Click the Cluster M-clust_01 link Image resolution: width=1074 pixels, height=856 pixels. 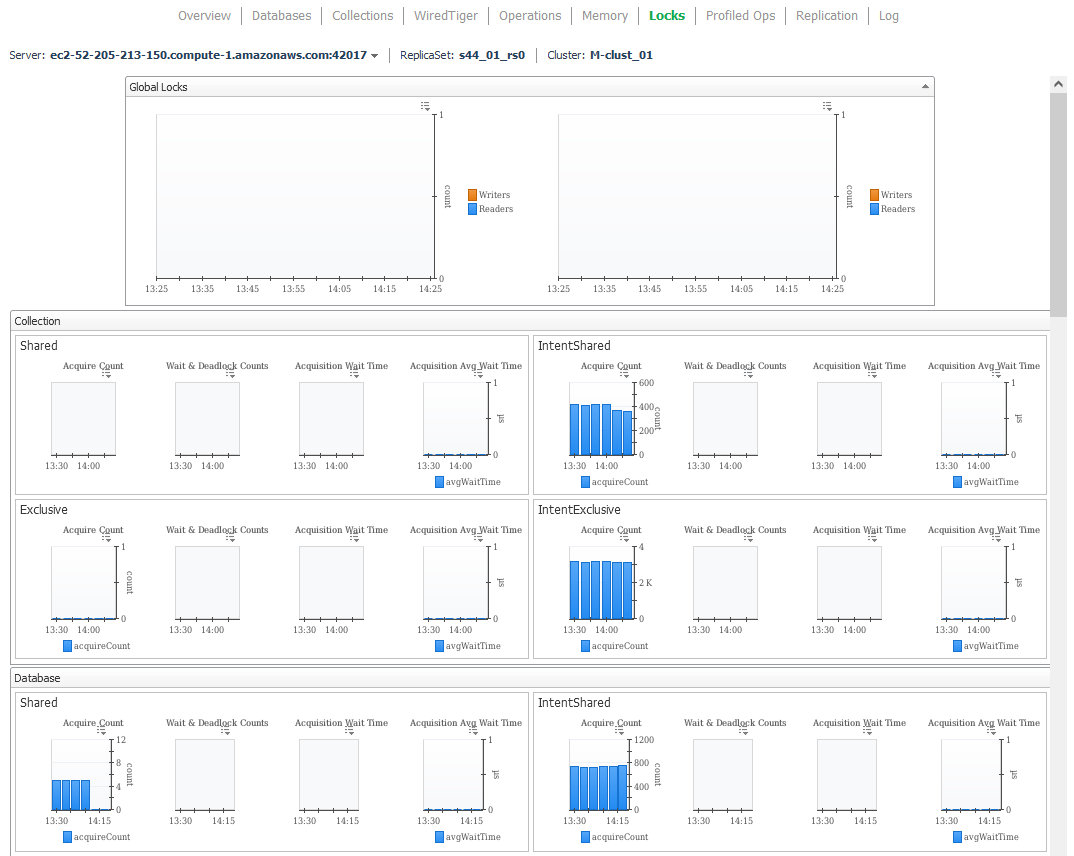[x=621, y=56]
